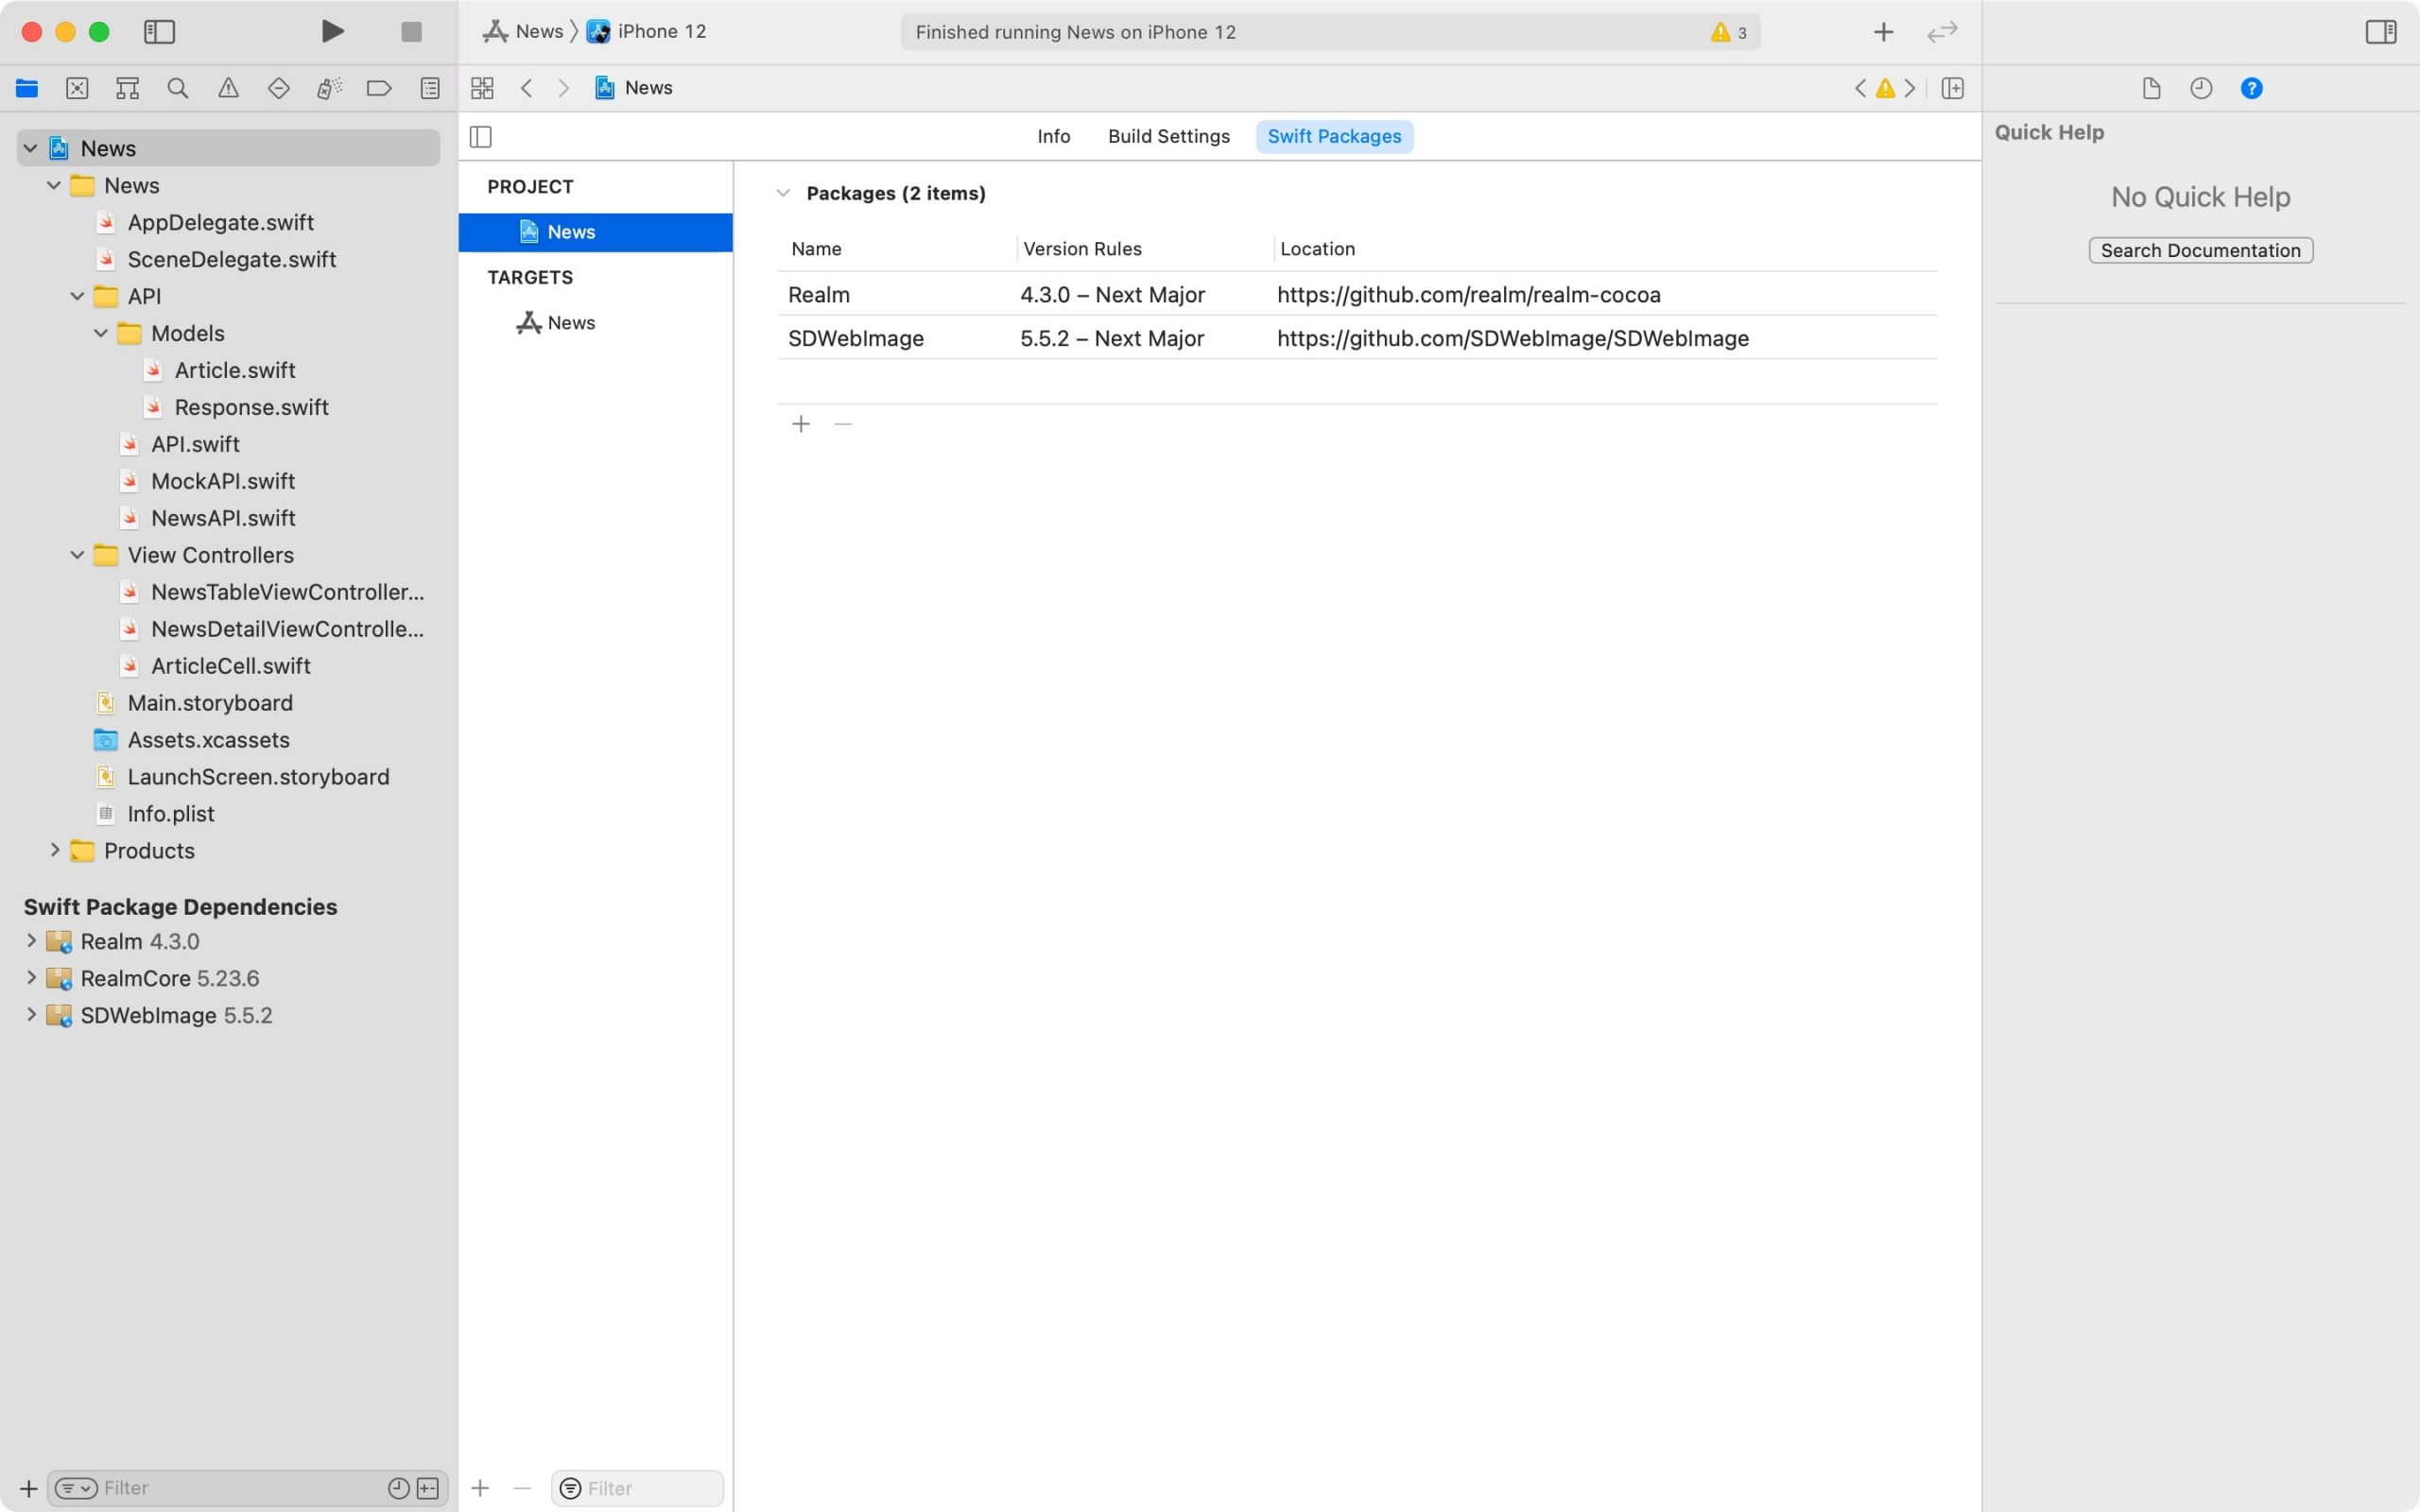Open AppDelegate.swift
Image resolution: width=2420 pixels, height=1512 pixels.
click(x=220, y=222)
